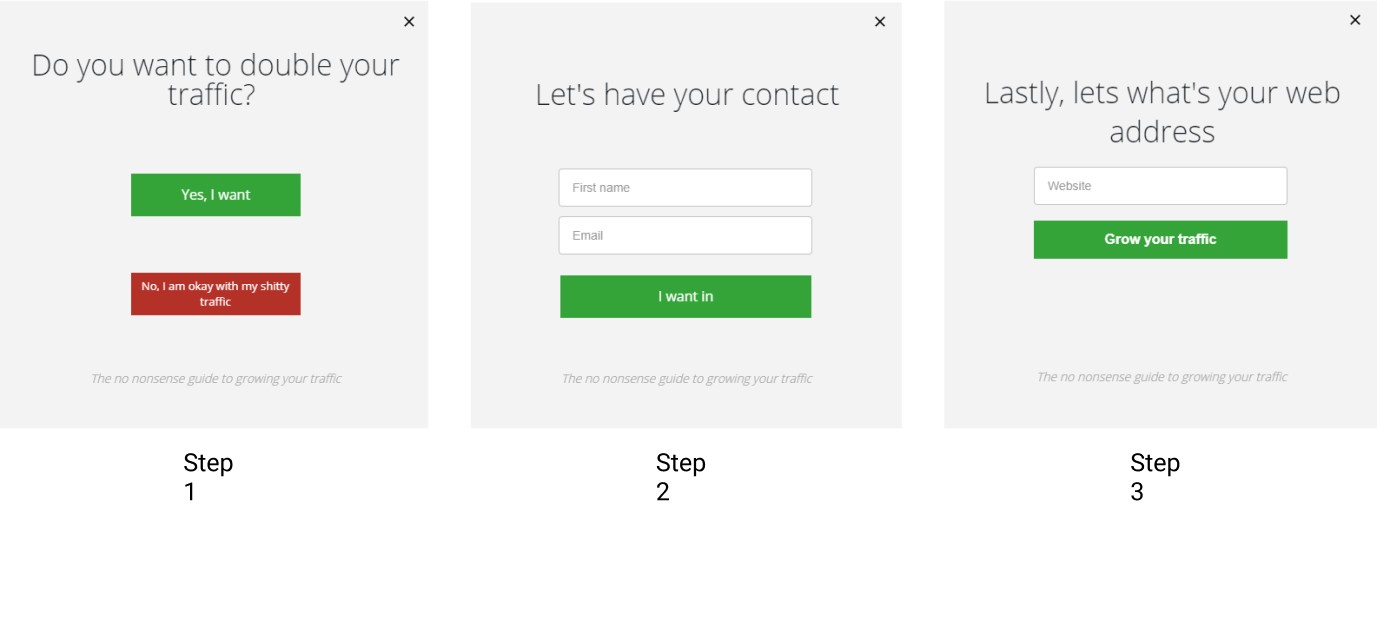
Task: Select the 'Step 3' caption
Action: coord(1154,477)
